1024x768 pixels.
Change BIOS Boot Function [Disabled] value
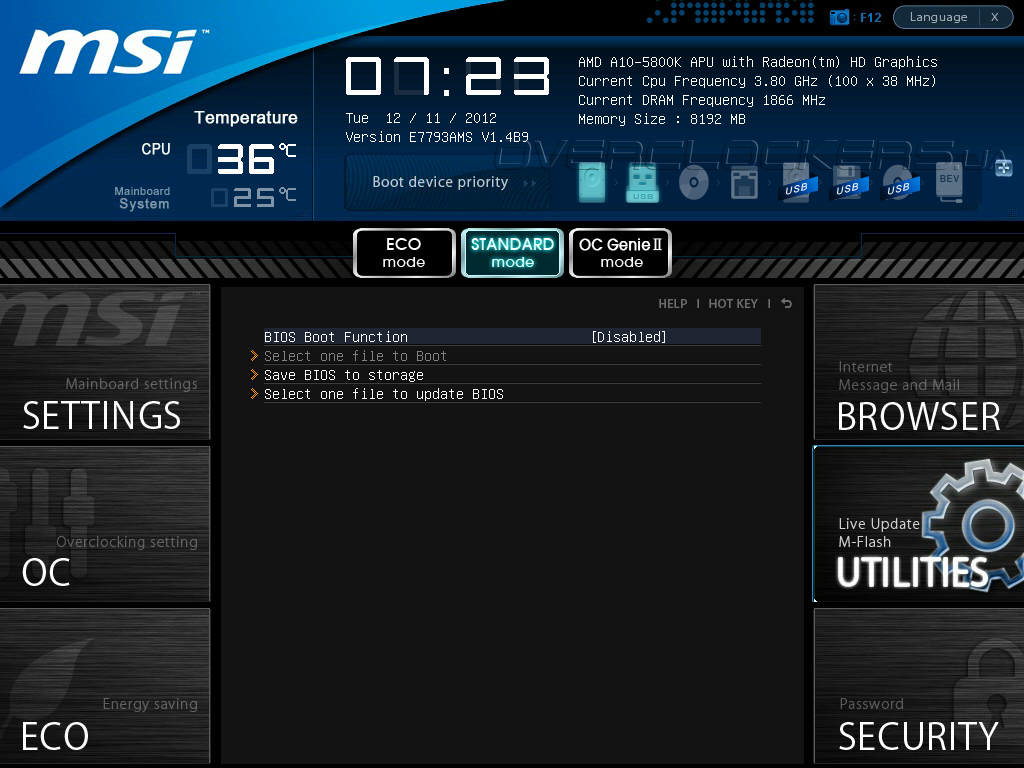[x=629, y=337]
